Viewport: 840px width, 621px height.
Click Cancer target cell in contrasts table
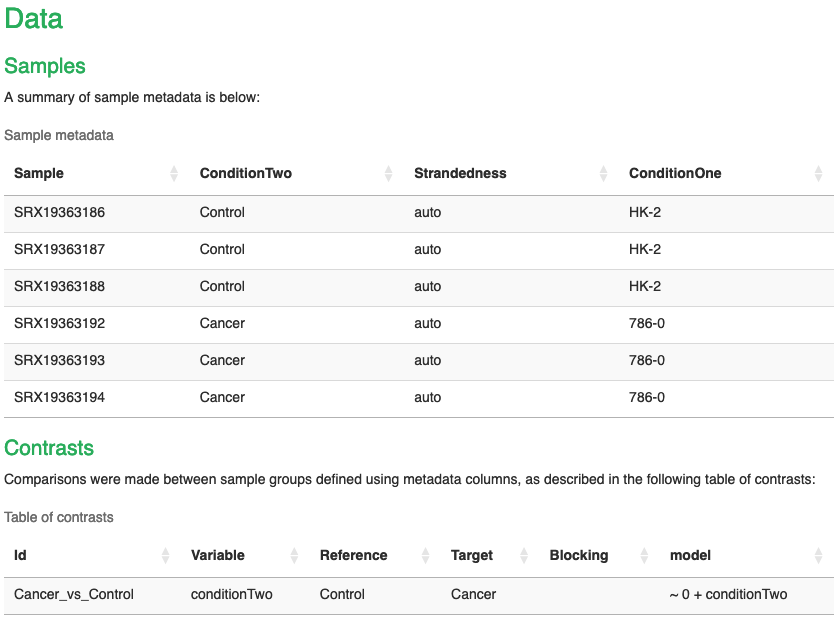[474, 595]
